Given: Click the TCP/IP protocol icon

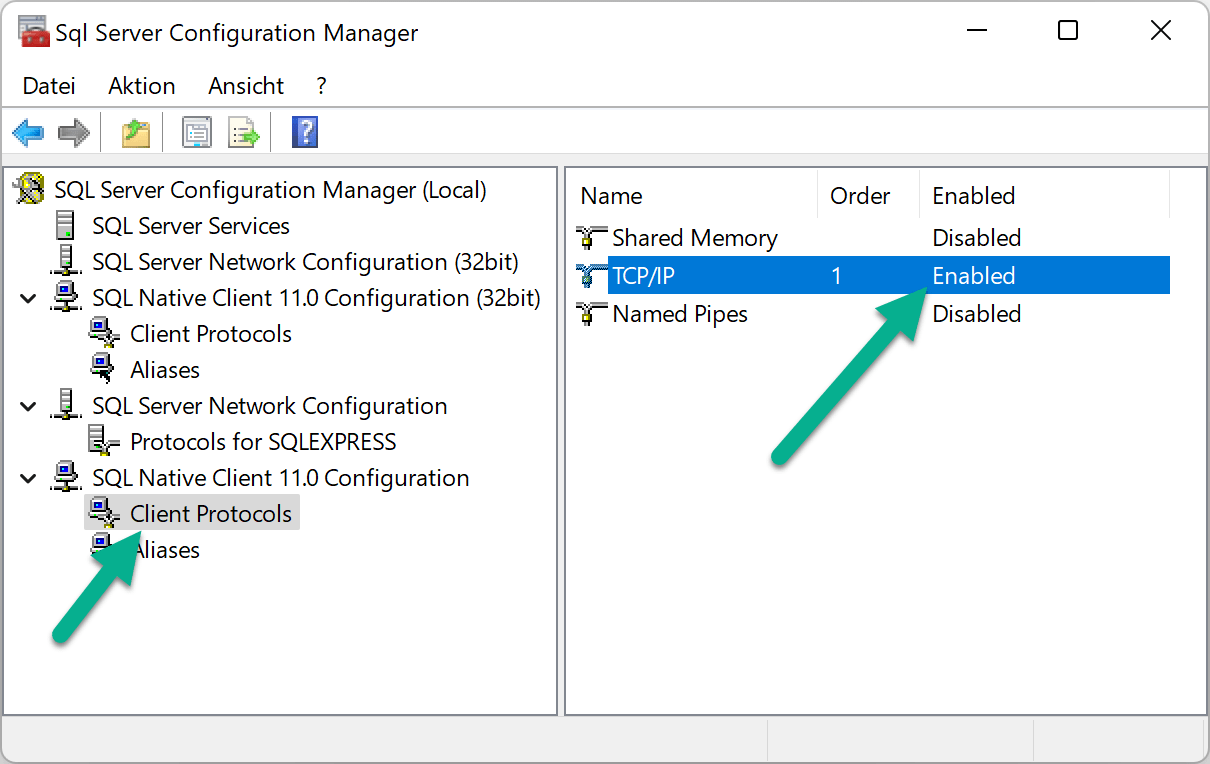Looking at the screenshot, I should [591, 276].
